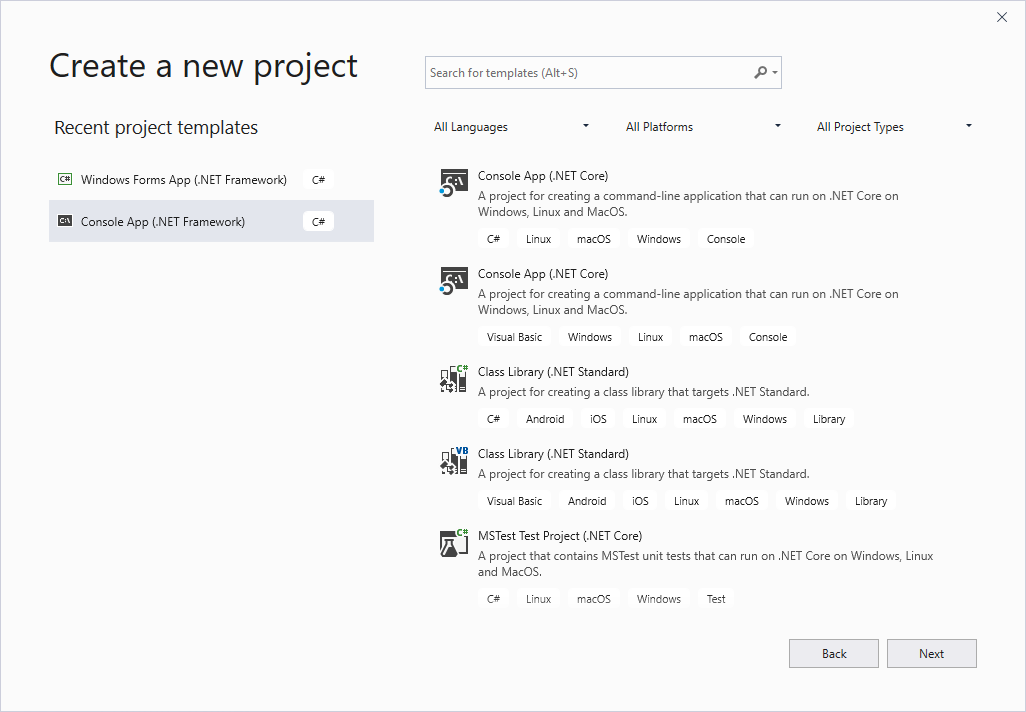
Task: Click the Test tag under MSTest Test Project
Action: pyautogui.click(x=716, y=599)
